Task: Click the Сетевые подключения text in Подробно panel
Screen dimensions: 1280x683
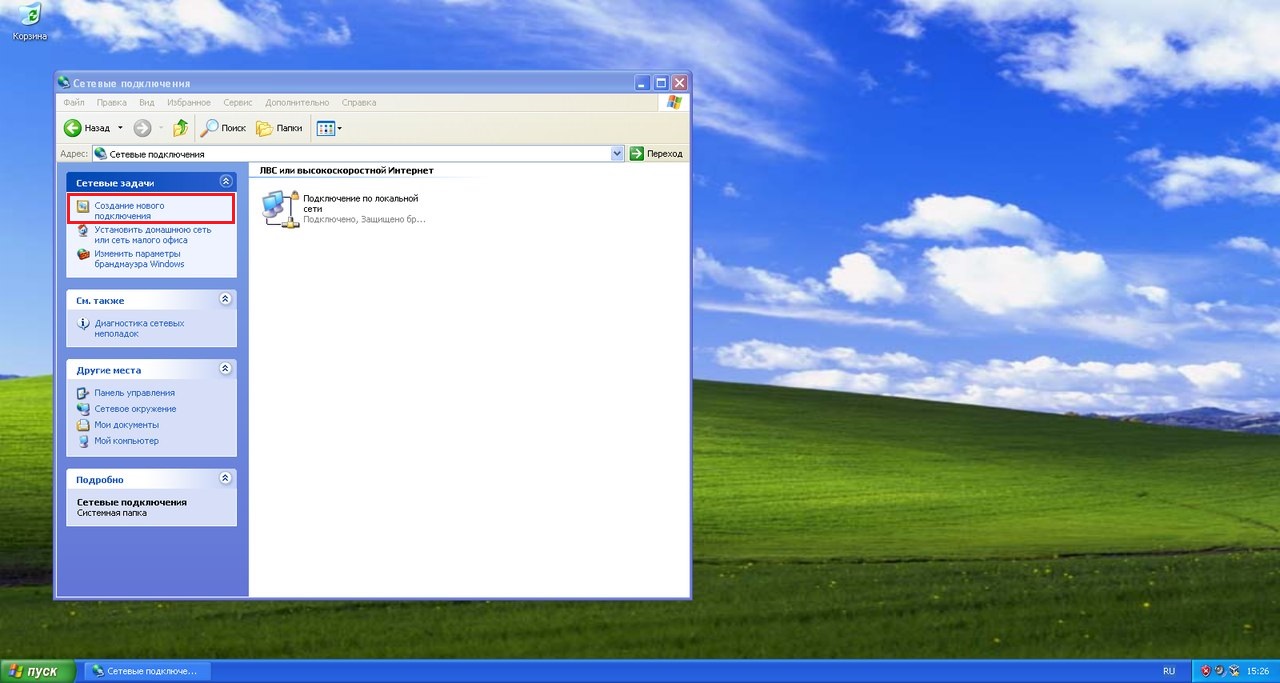Action: point(132,502)
